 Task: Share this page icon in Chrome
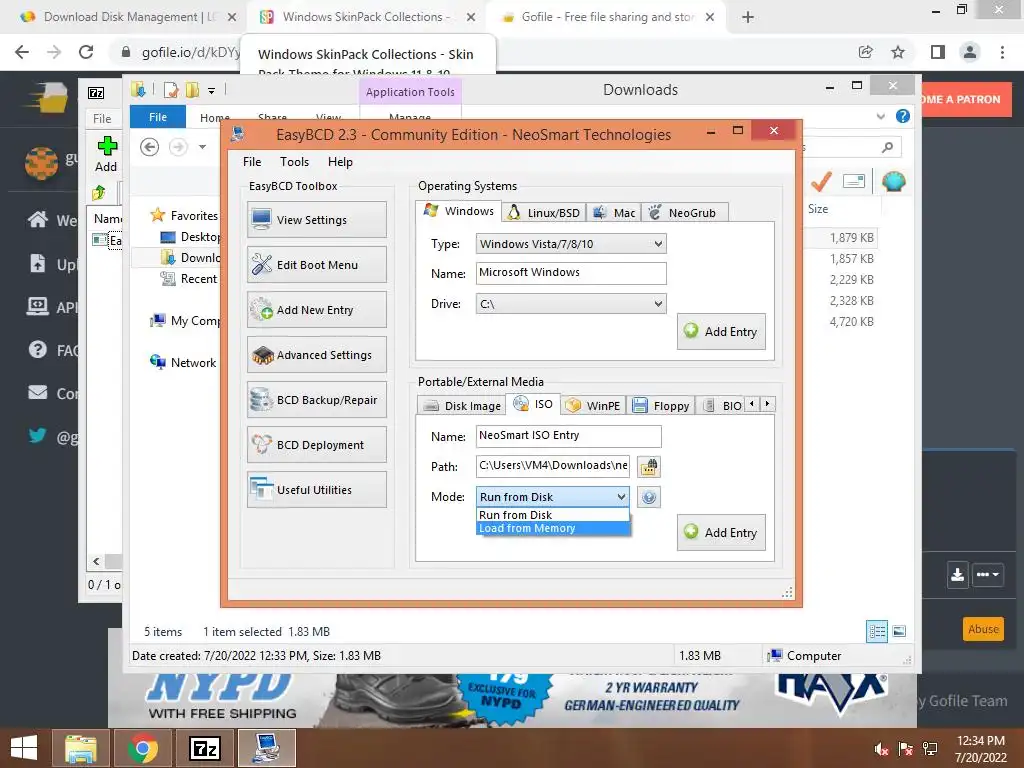866,52
